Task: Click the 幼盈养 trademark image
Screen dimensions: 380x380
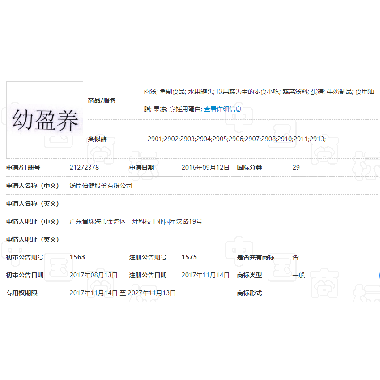Action: 45,120
